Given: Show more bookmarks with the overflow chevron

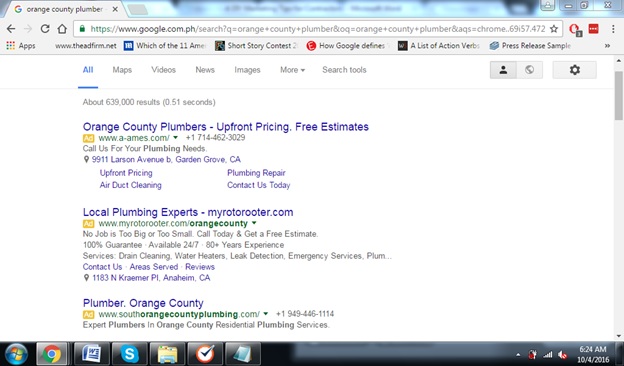Looking at the screenshot, I should click(x=607, y=46).
